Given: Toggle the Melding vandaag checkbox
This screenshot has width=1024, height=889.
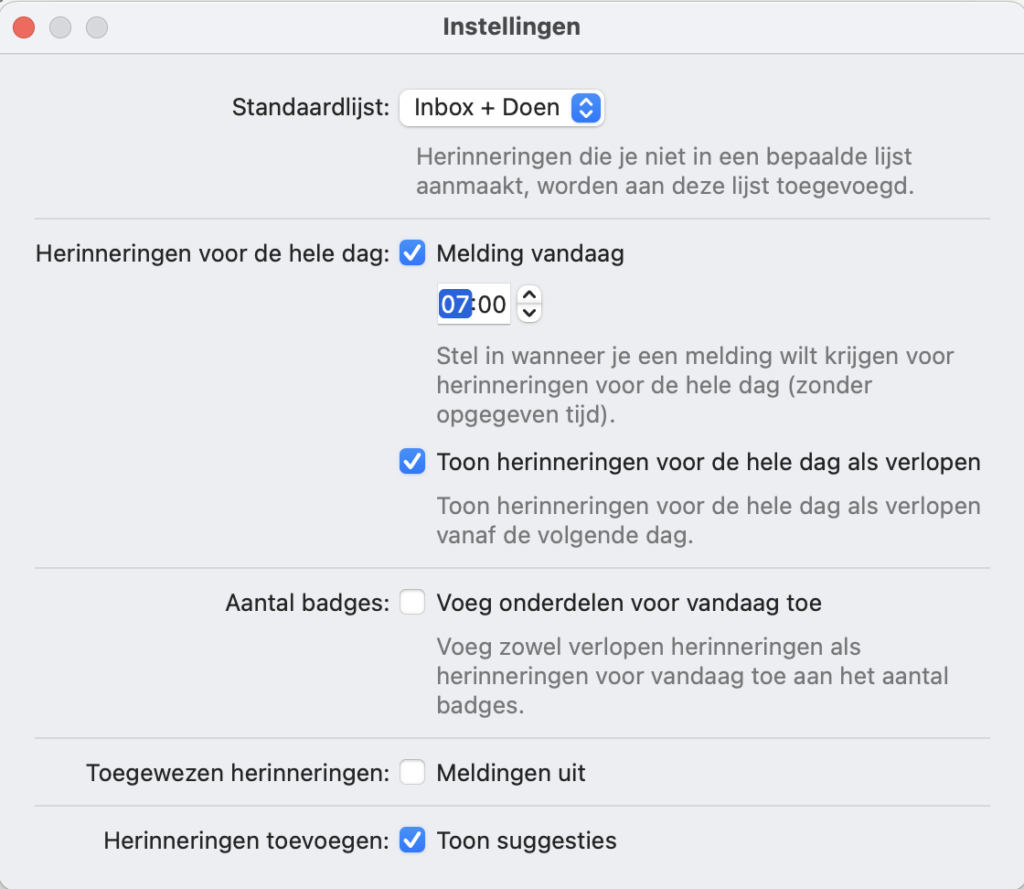Looking at the screenshot, I should point(412,254).
